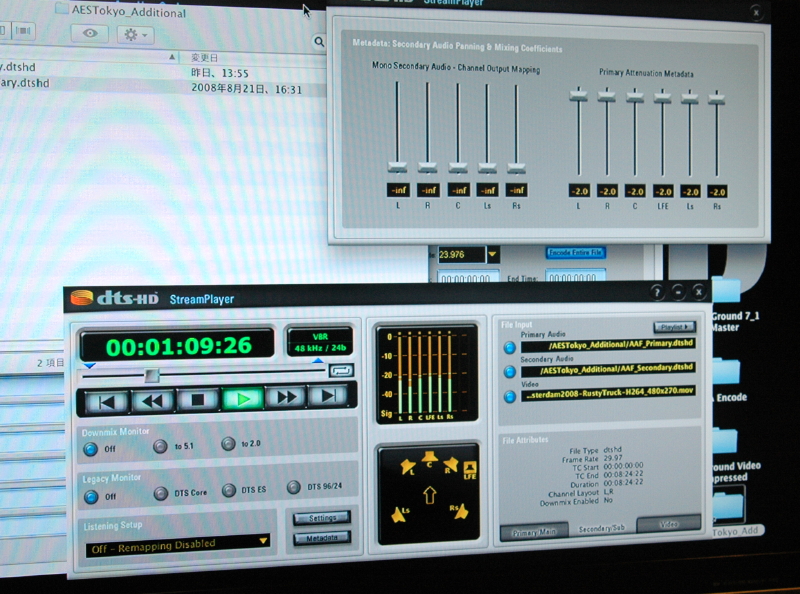Expand the 23.976 frame rate dropdown
Viewport: 800px width, 594px height.
point(493,254)
